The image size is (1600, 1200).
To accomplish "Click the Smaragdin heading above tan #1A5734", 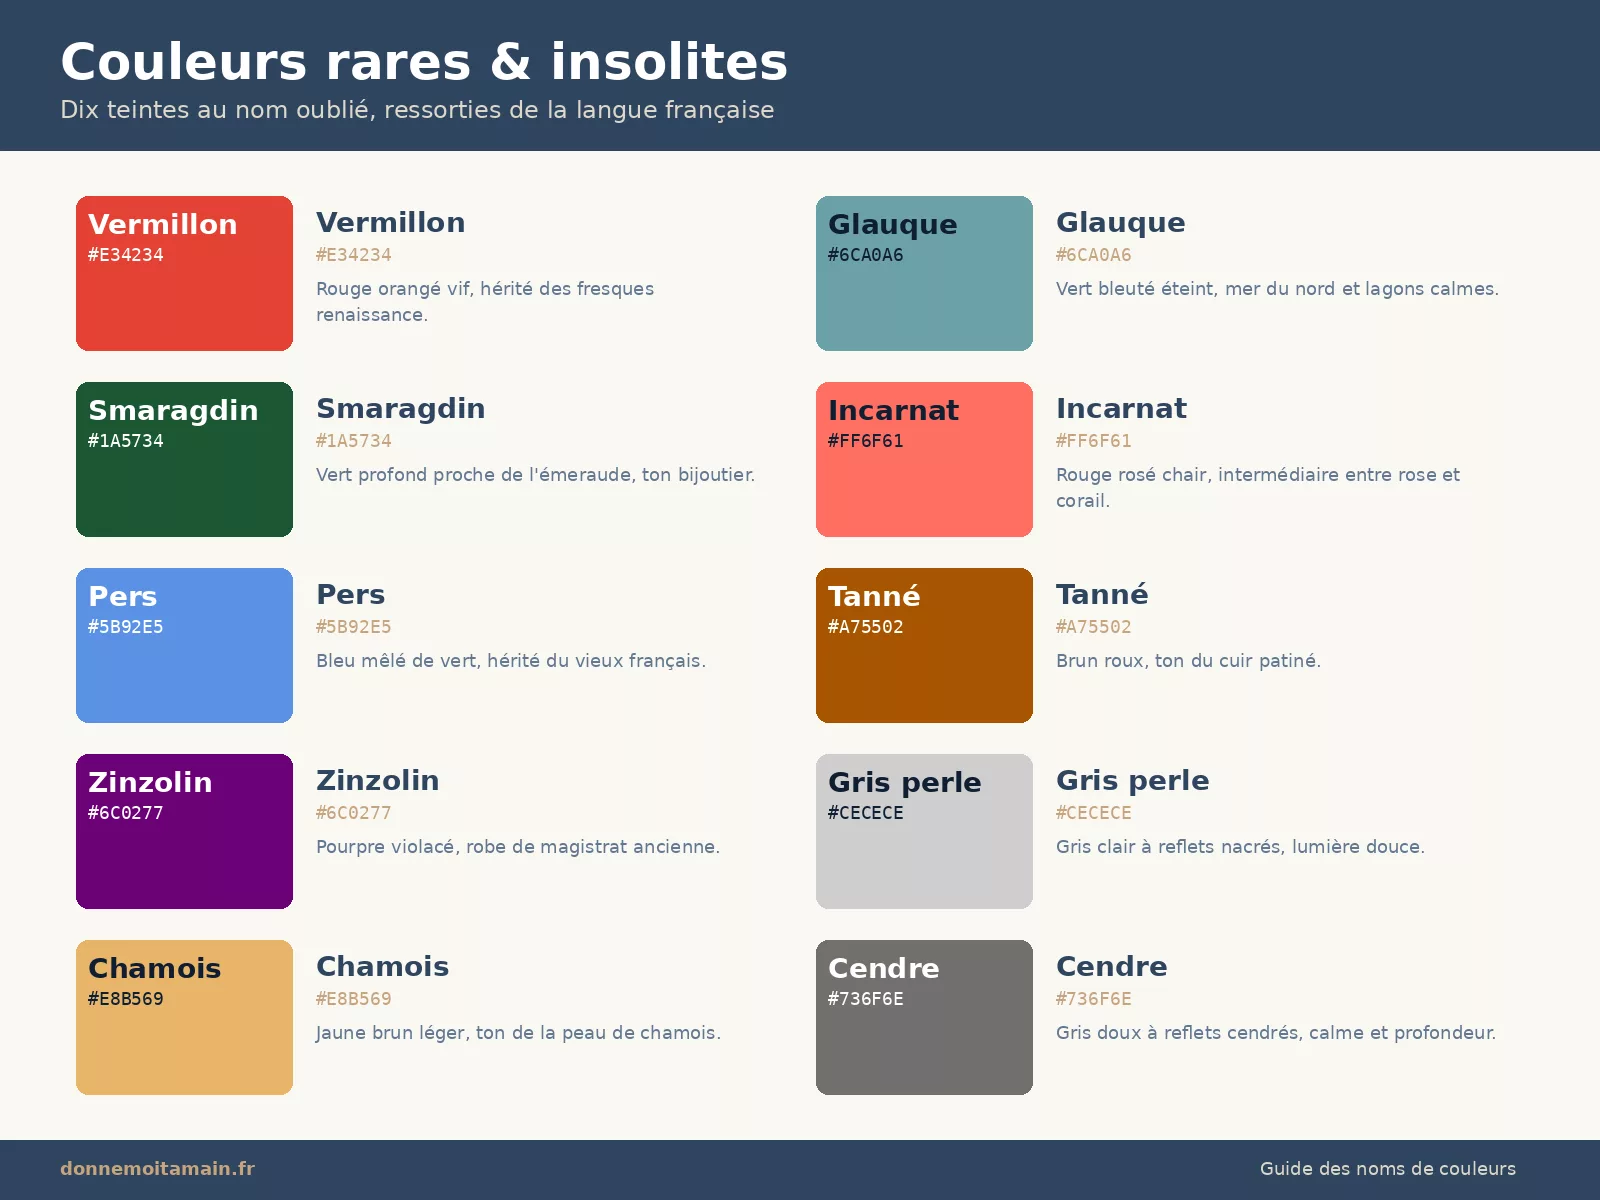I will coord(401,409).
